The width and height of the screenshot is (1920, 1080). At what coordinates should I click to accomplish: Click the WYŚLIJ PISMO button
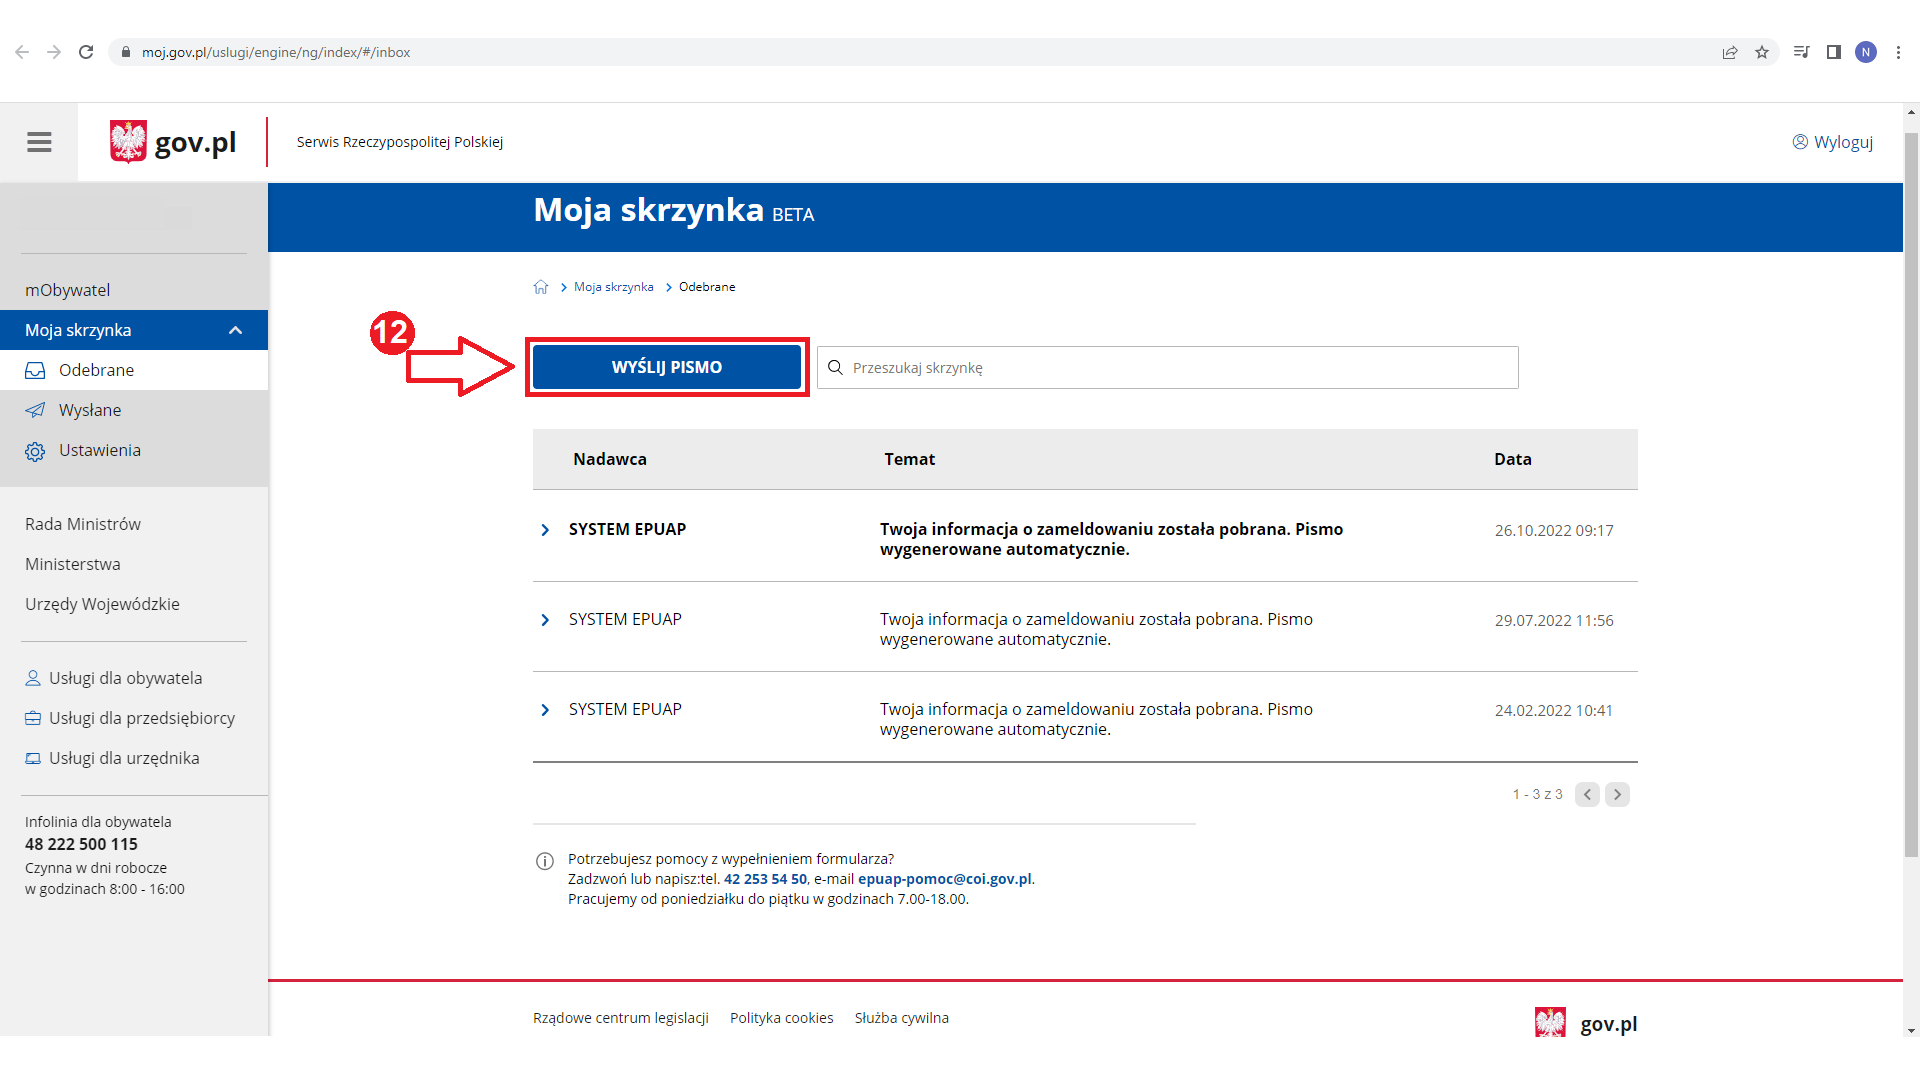coord(667,367)
